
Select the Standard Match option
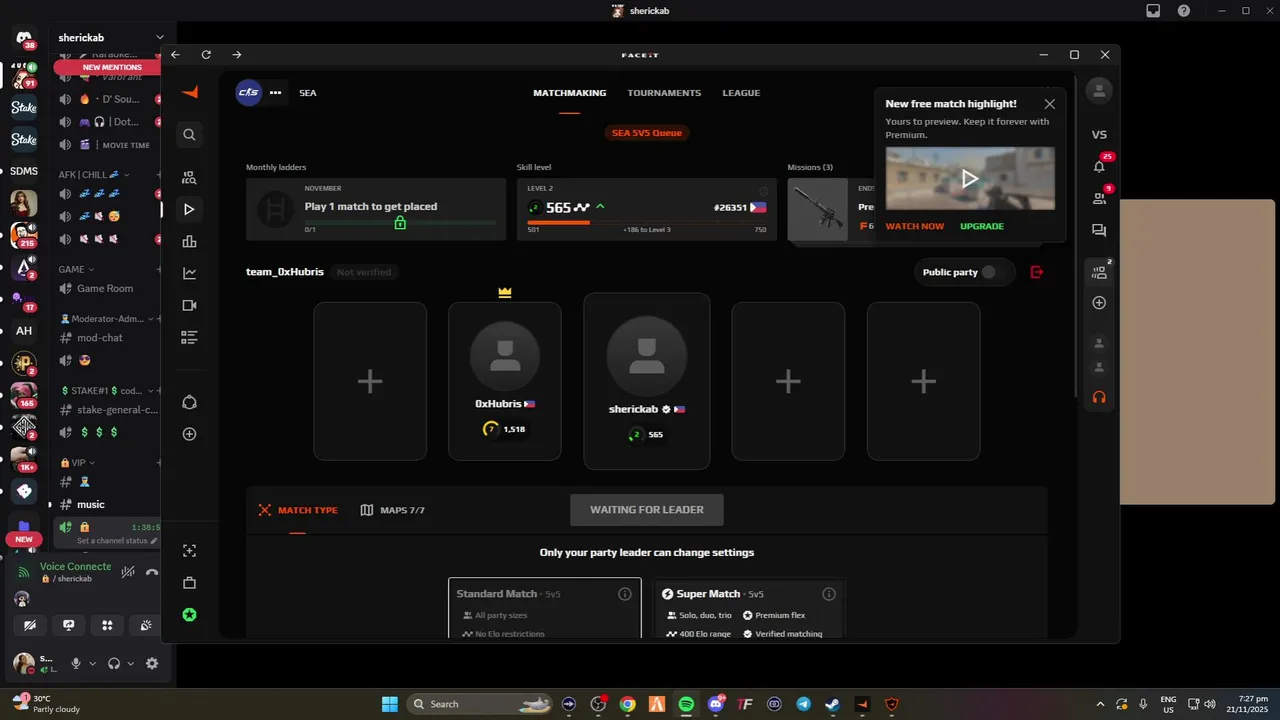(545, 608)
